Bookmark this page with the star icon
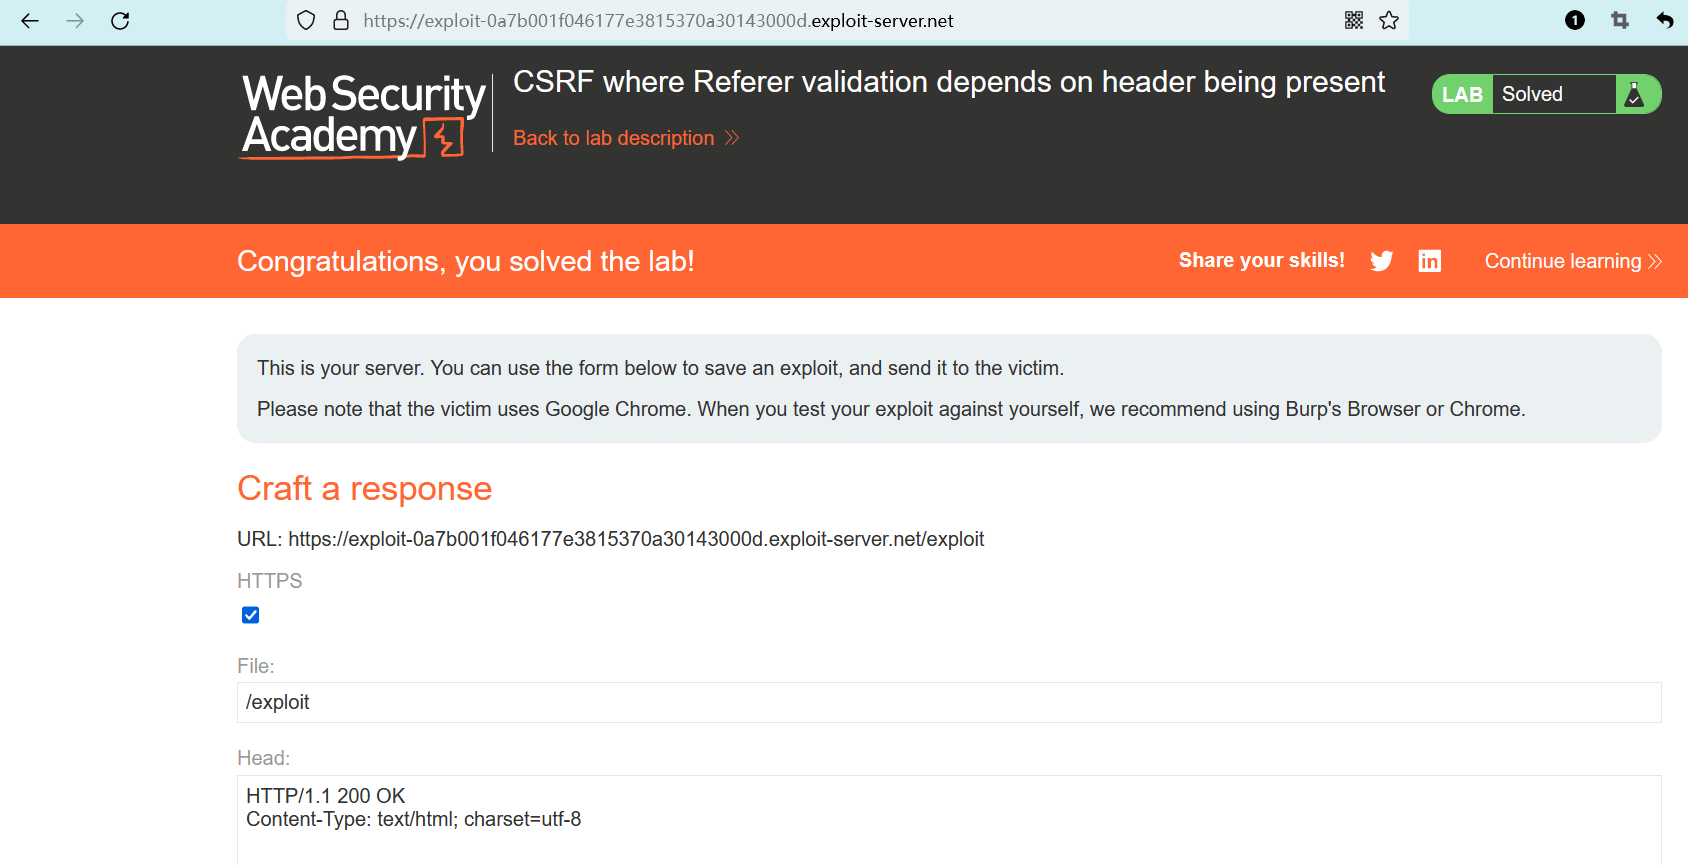This screenshot has height=865, width=1688. click(x=1389, y=21)
